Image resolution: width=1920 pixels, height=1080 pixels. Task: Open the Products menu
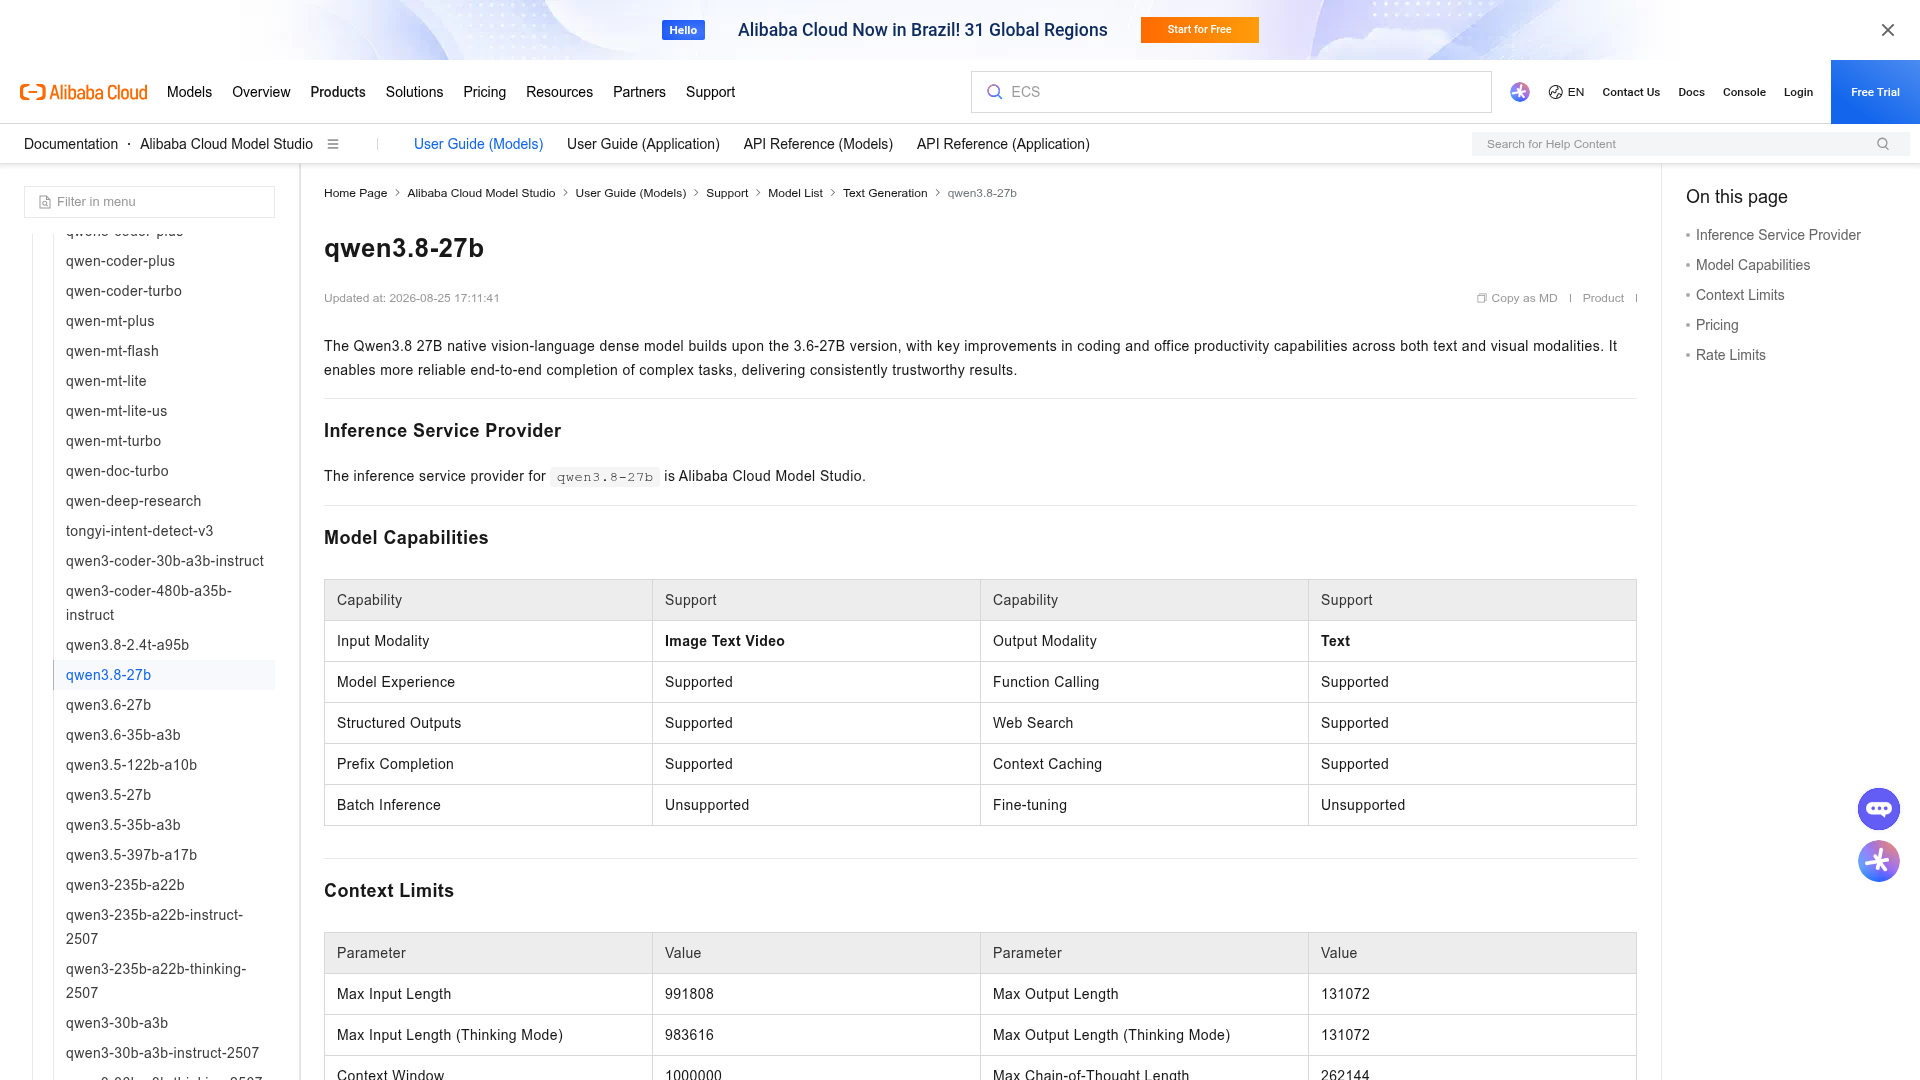[338, 92]
